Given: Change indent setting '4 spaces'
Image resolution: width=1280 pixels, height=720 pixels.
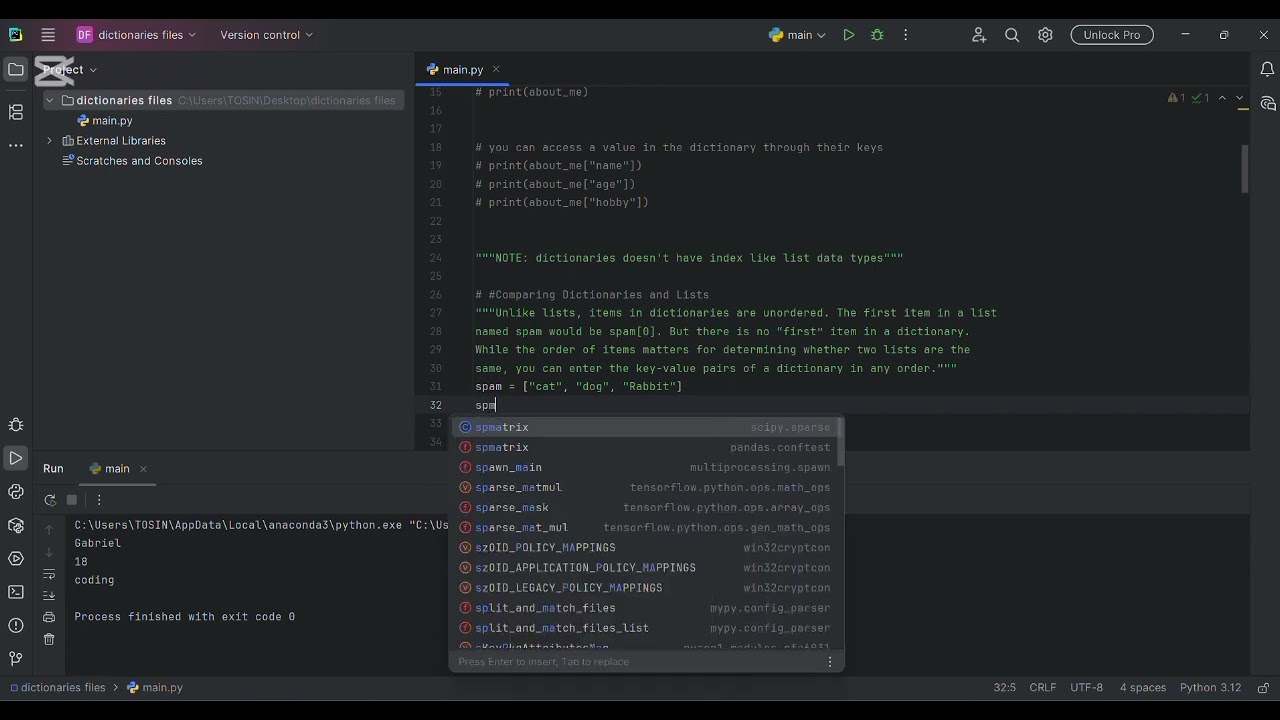Looking at the screenshot, I should (x=1143, y=688).
